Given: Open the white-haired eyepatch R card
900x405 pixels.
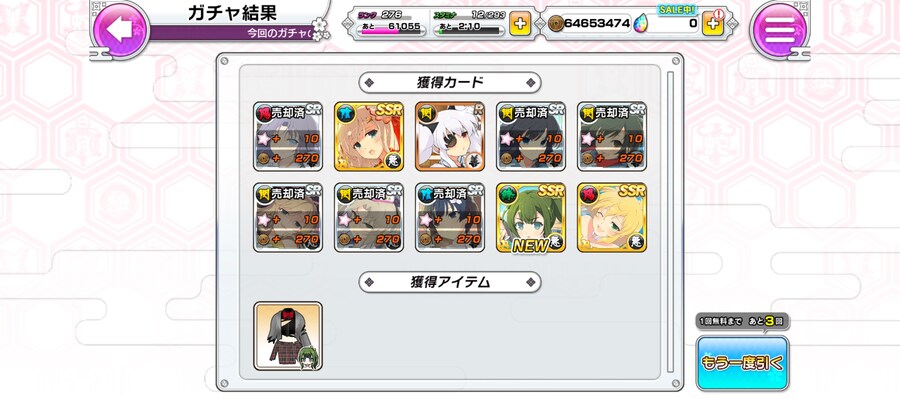Looking at the screenshot, I should point(450,137).
